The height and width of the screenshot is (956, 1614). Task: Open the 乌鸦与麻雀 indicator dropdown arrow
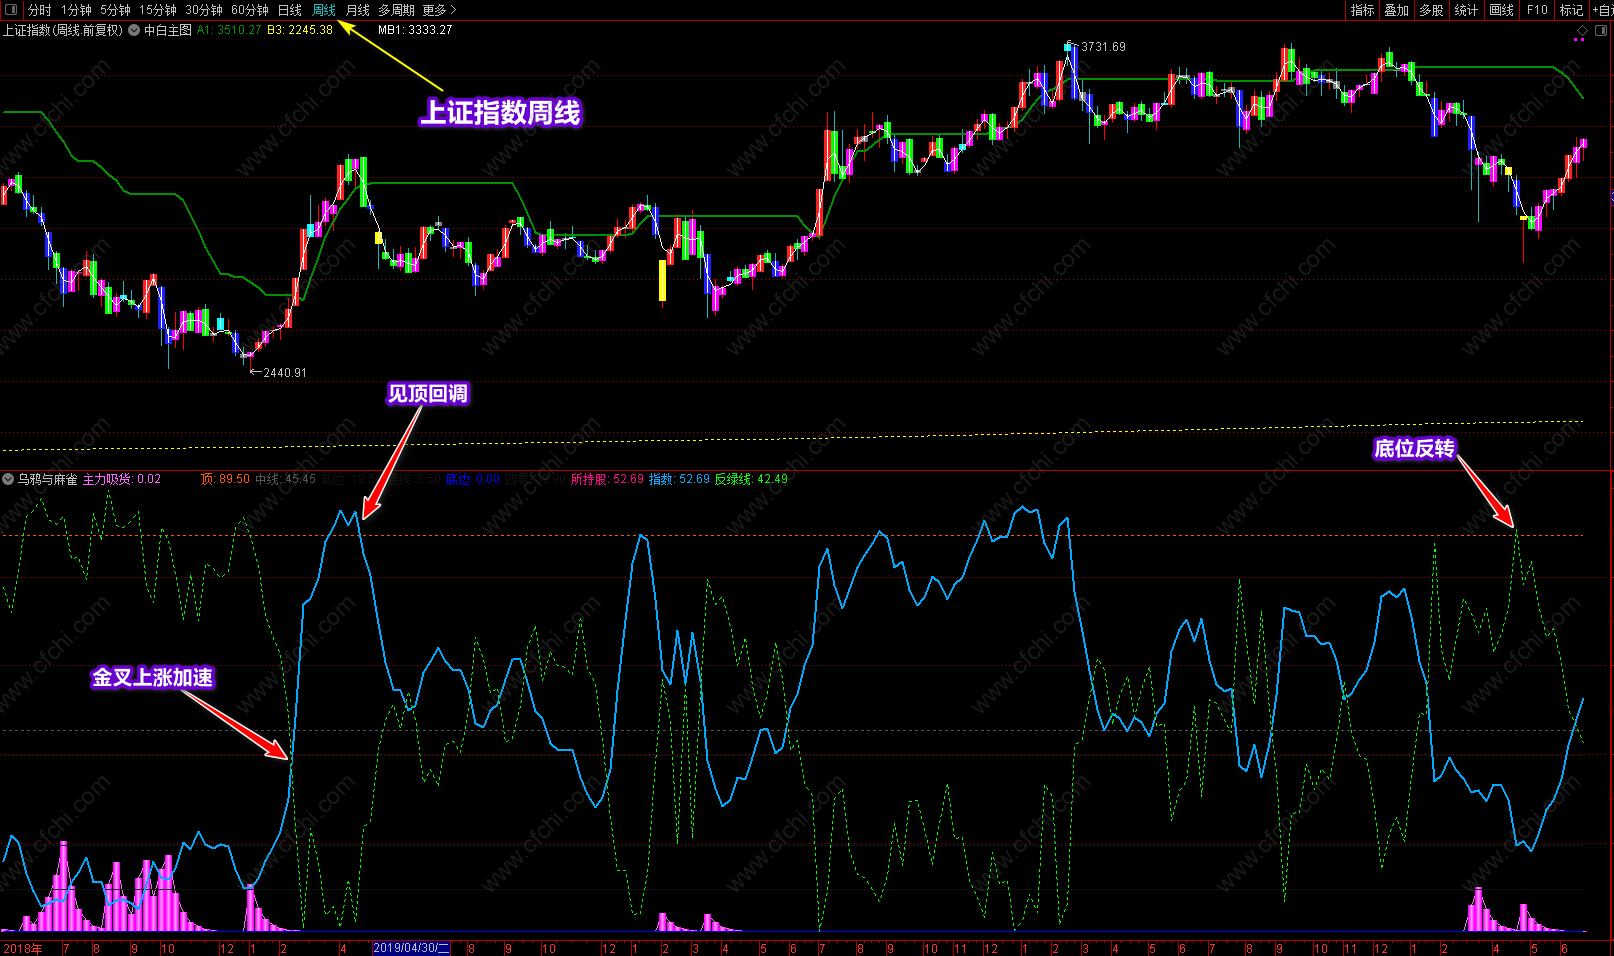click(8, 479)
